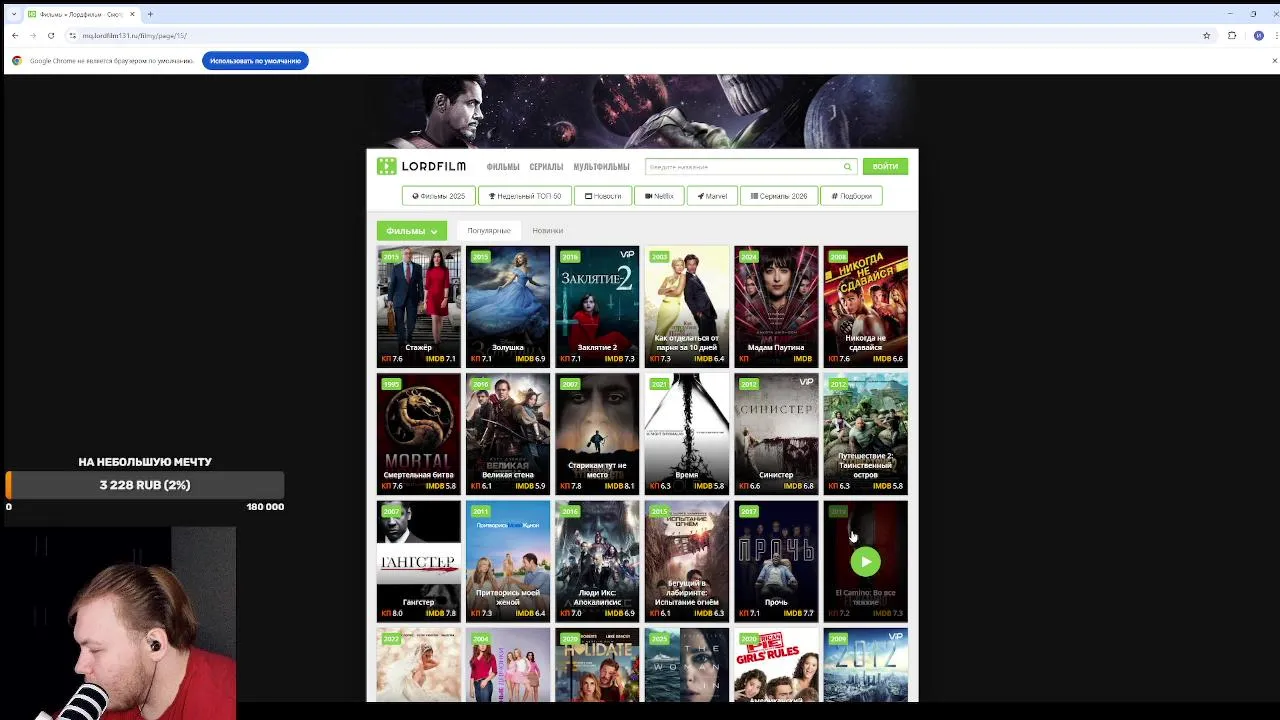Image resolution: width=1280 pixels, height=720 pixels.
Task: Click the Использовать по умолчанию button
Action: (255, 61)
